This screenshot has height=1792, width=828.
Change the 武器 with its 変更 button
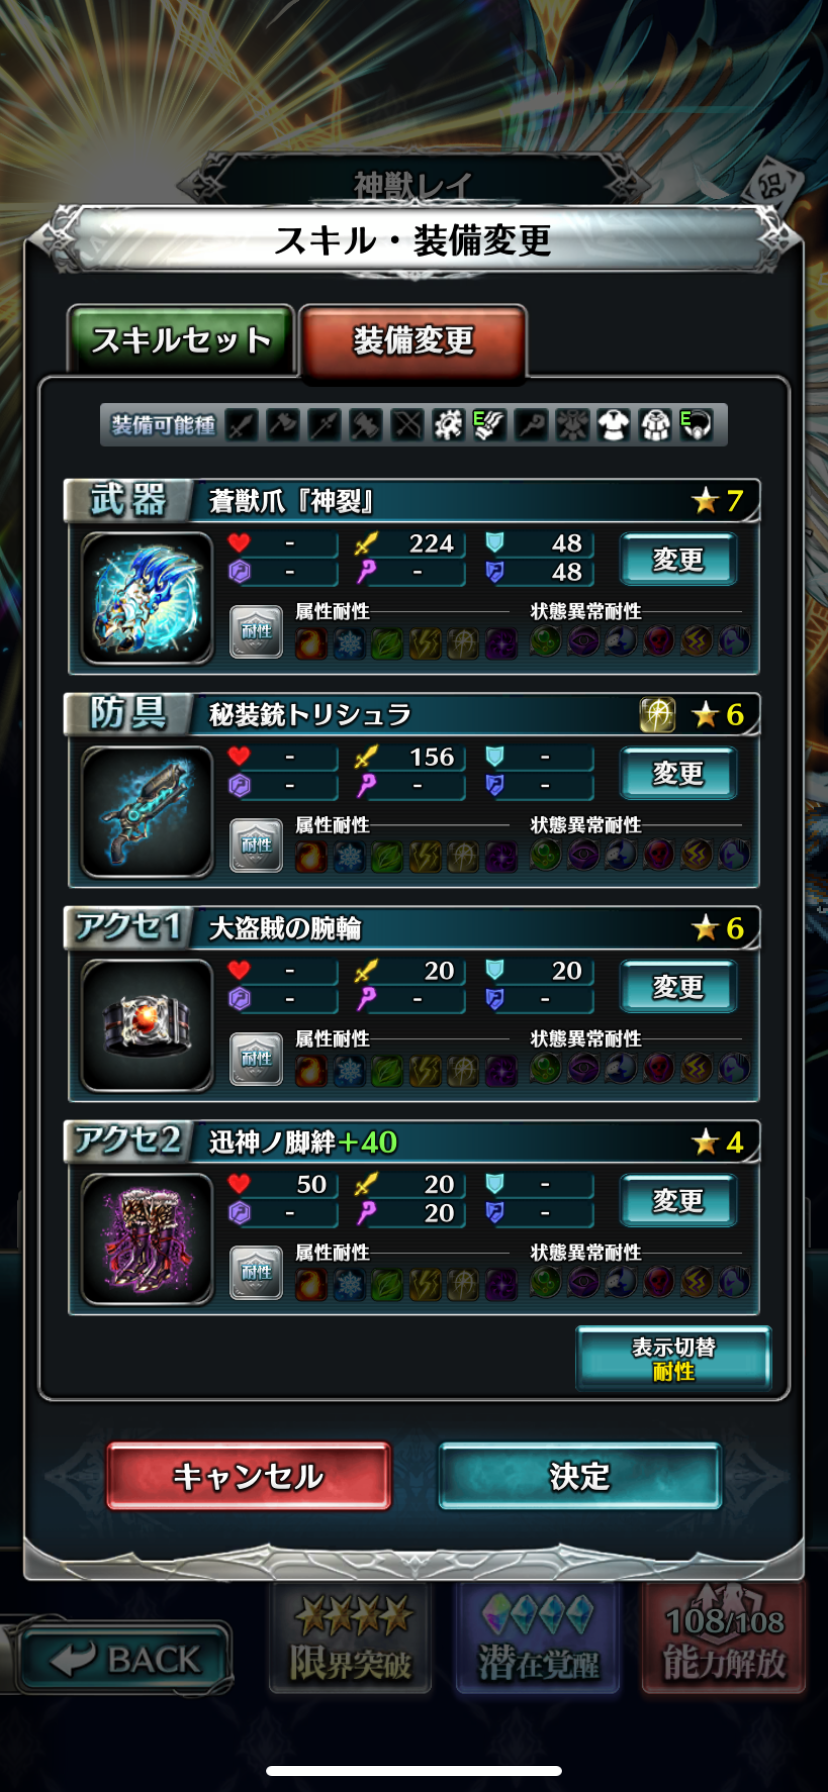(x=679, y=559)
